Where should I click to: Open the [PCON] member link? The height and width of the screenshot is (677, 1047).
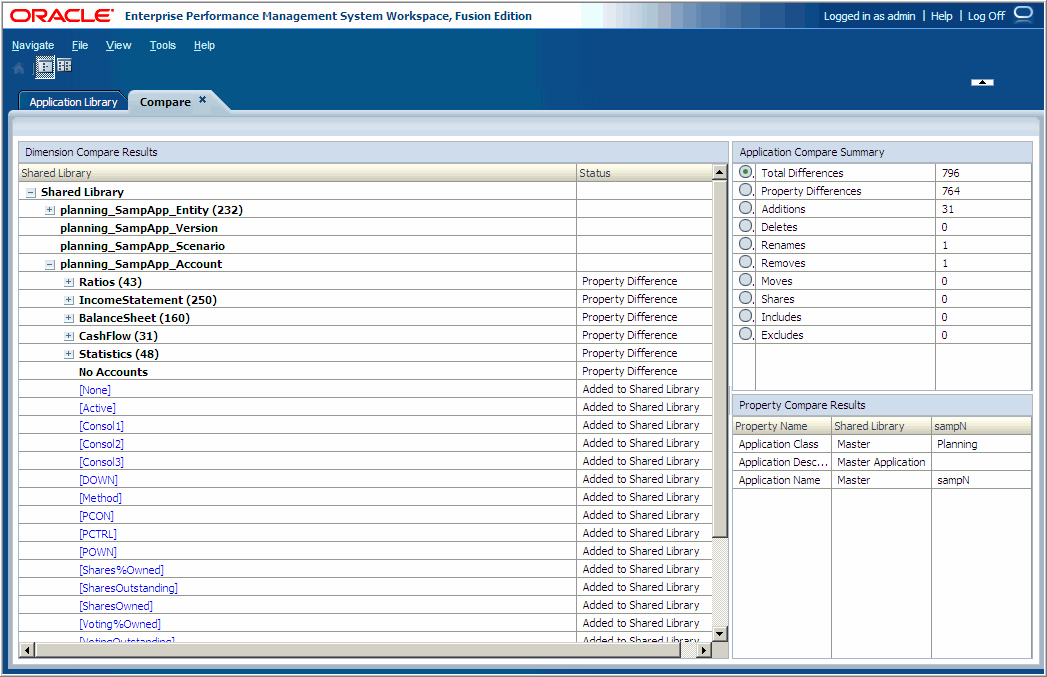96,516
